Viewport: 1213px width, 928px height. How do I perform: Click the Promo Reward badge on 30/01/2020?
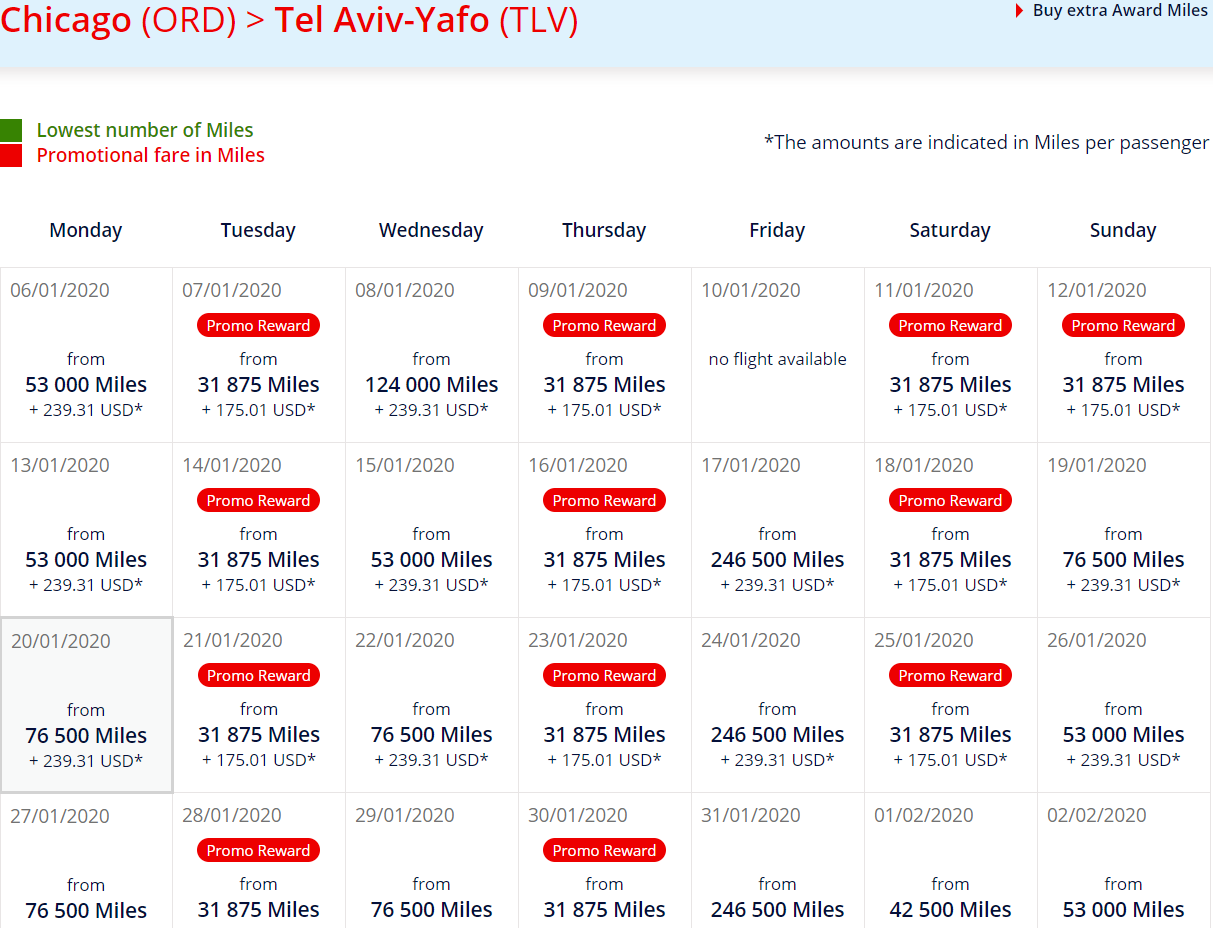tap(605, 850)
